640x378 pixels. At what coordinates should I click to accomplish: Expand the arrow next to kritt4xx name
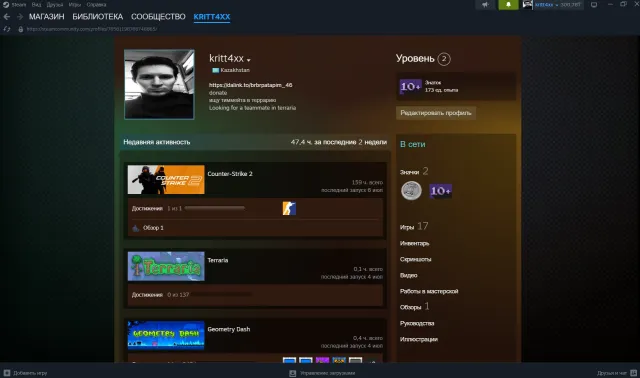click(x=249, y=60)
